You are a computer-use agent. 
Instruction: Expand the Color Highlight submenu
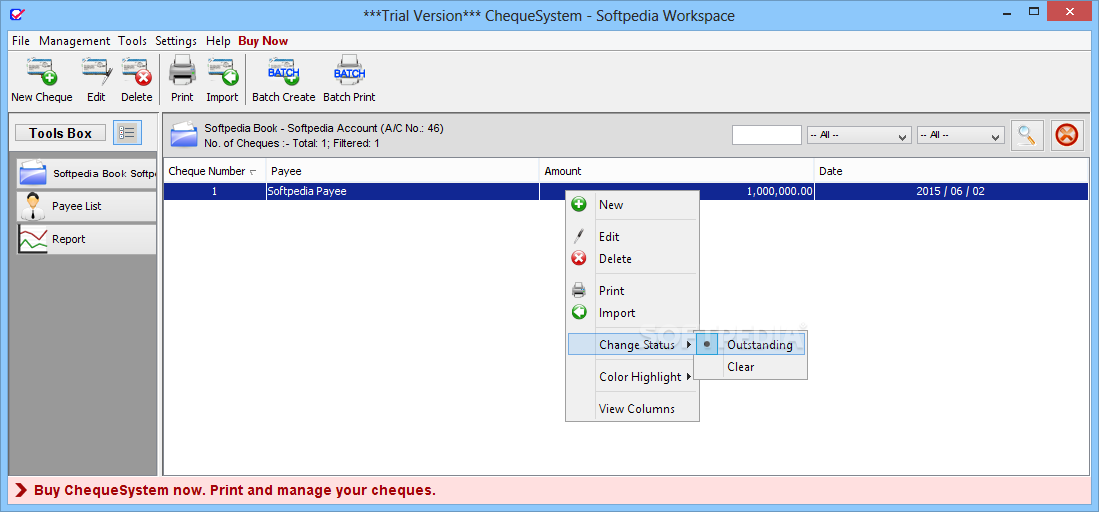(632, 377)
